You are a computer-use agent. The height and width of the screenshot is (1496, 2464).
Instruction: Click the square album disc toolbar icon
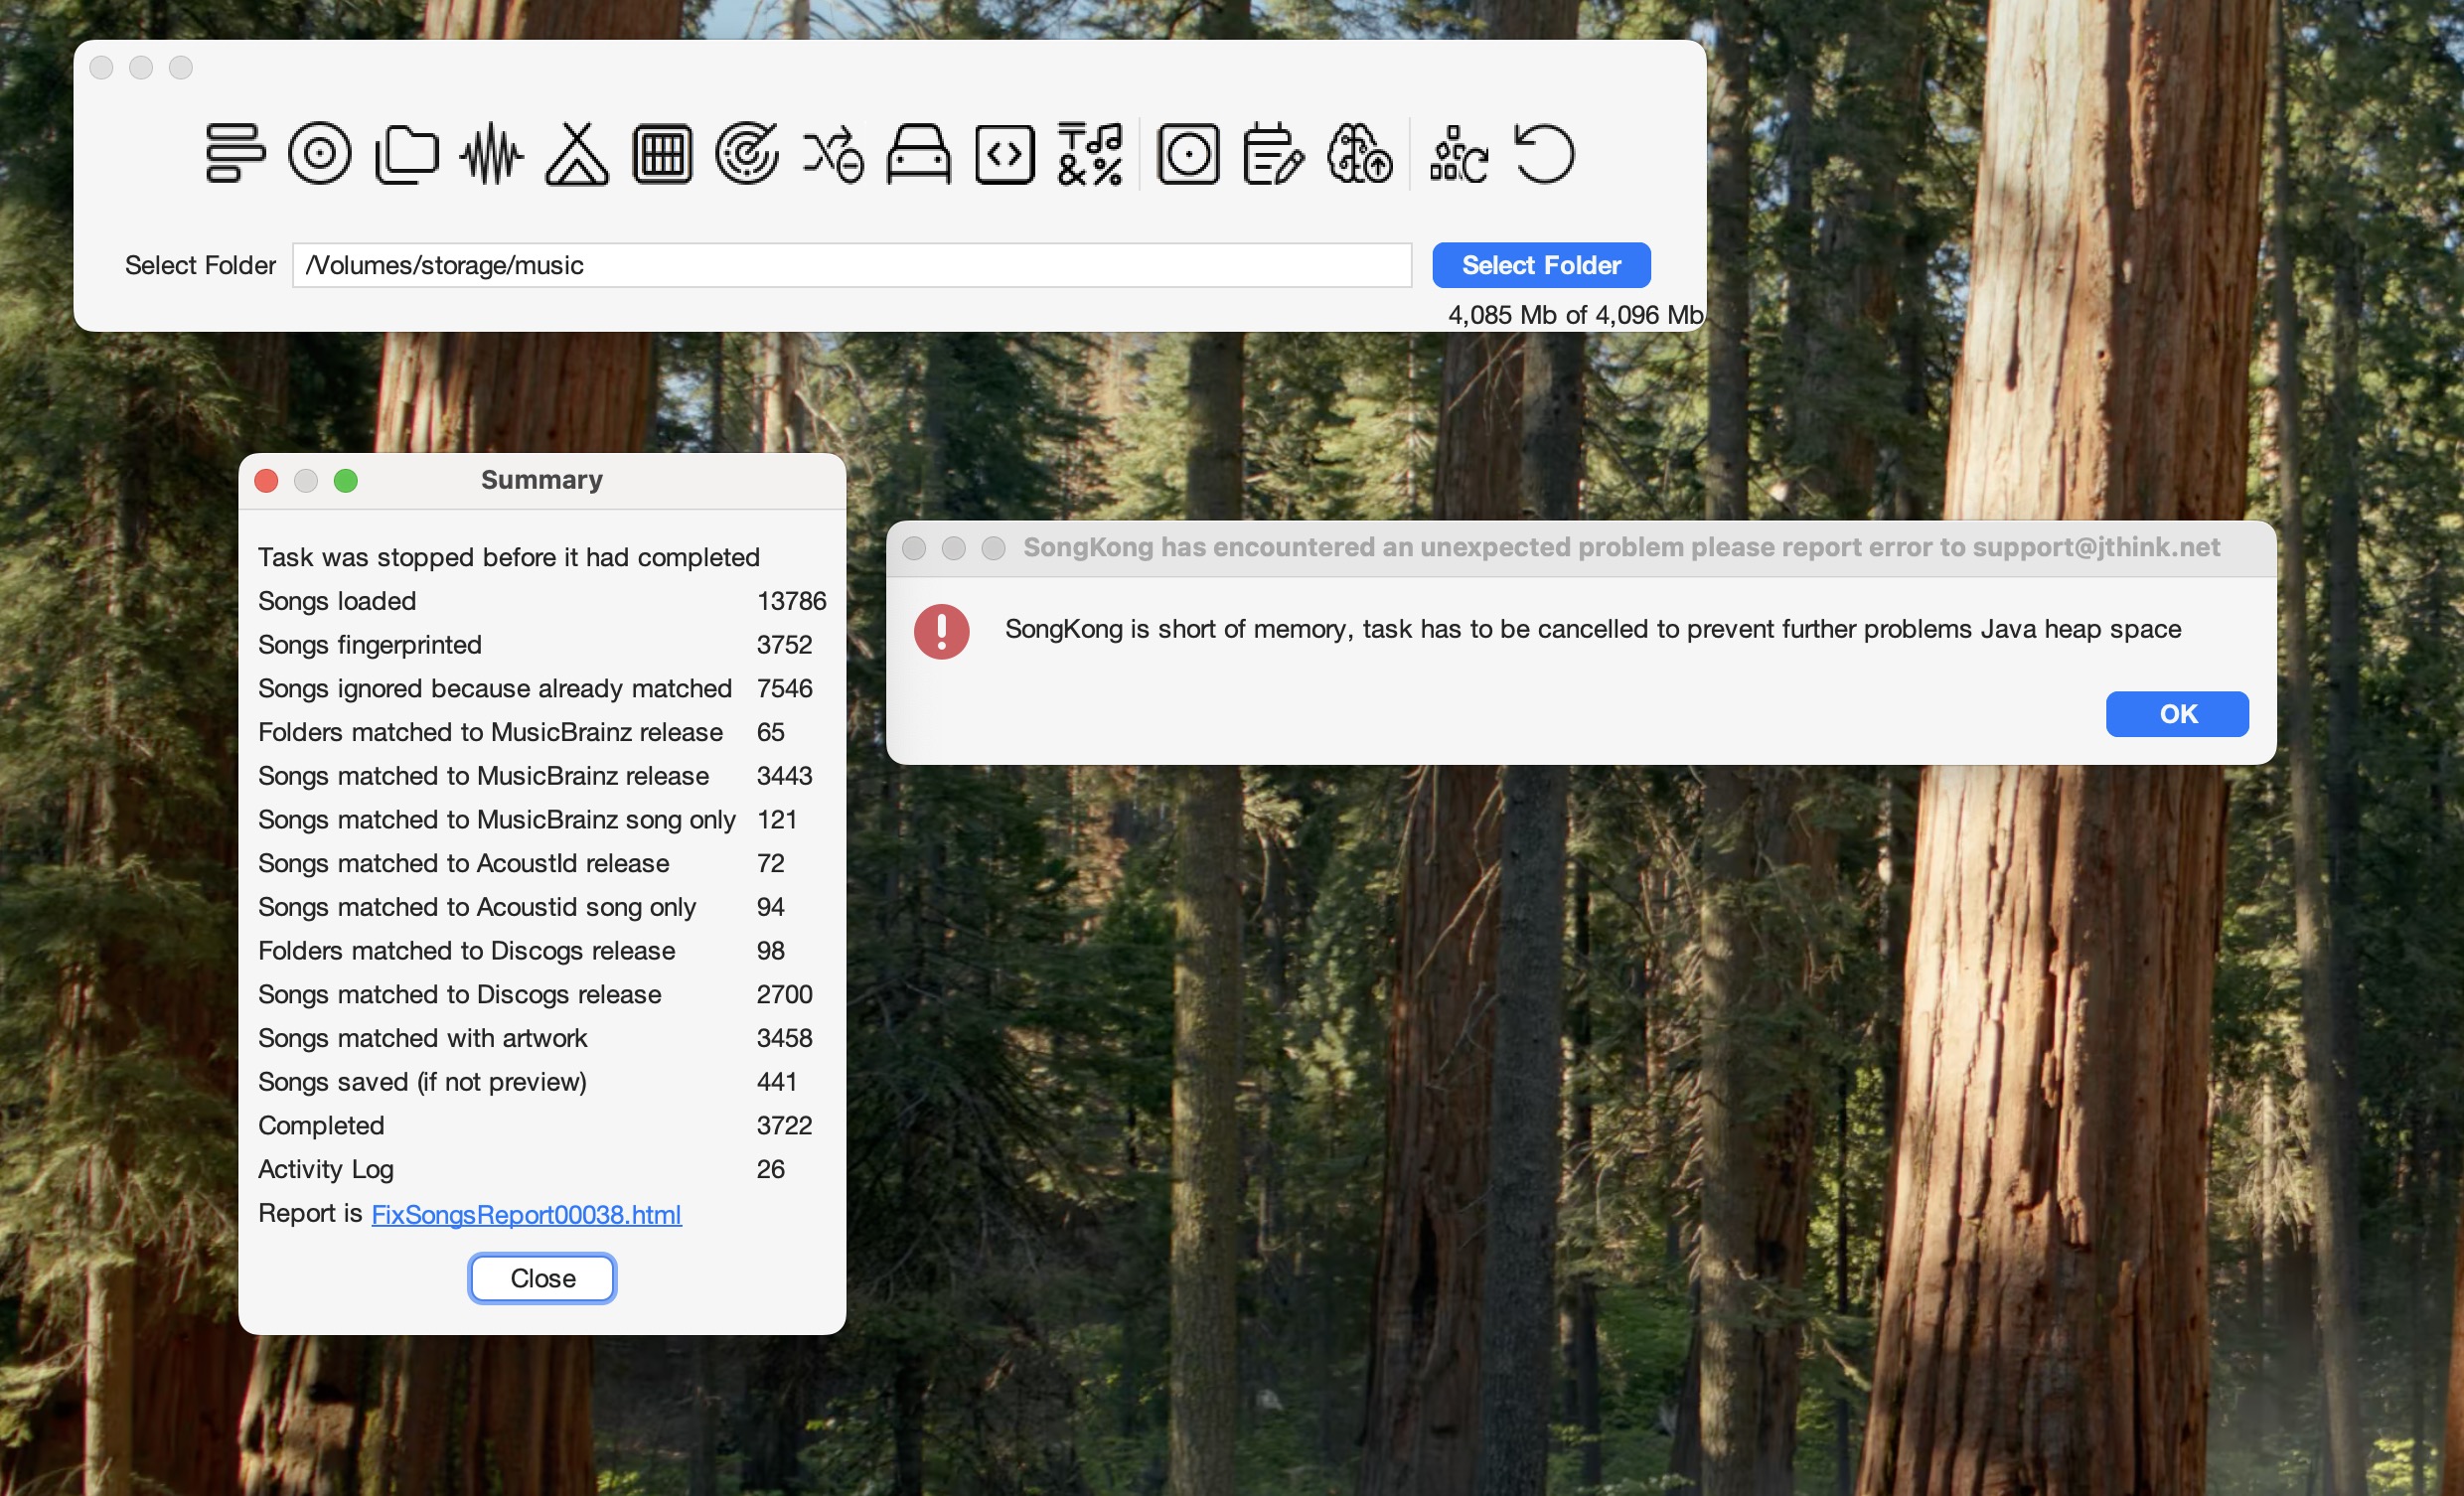1188,154
